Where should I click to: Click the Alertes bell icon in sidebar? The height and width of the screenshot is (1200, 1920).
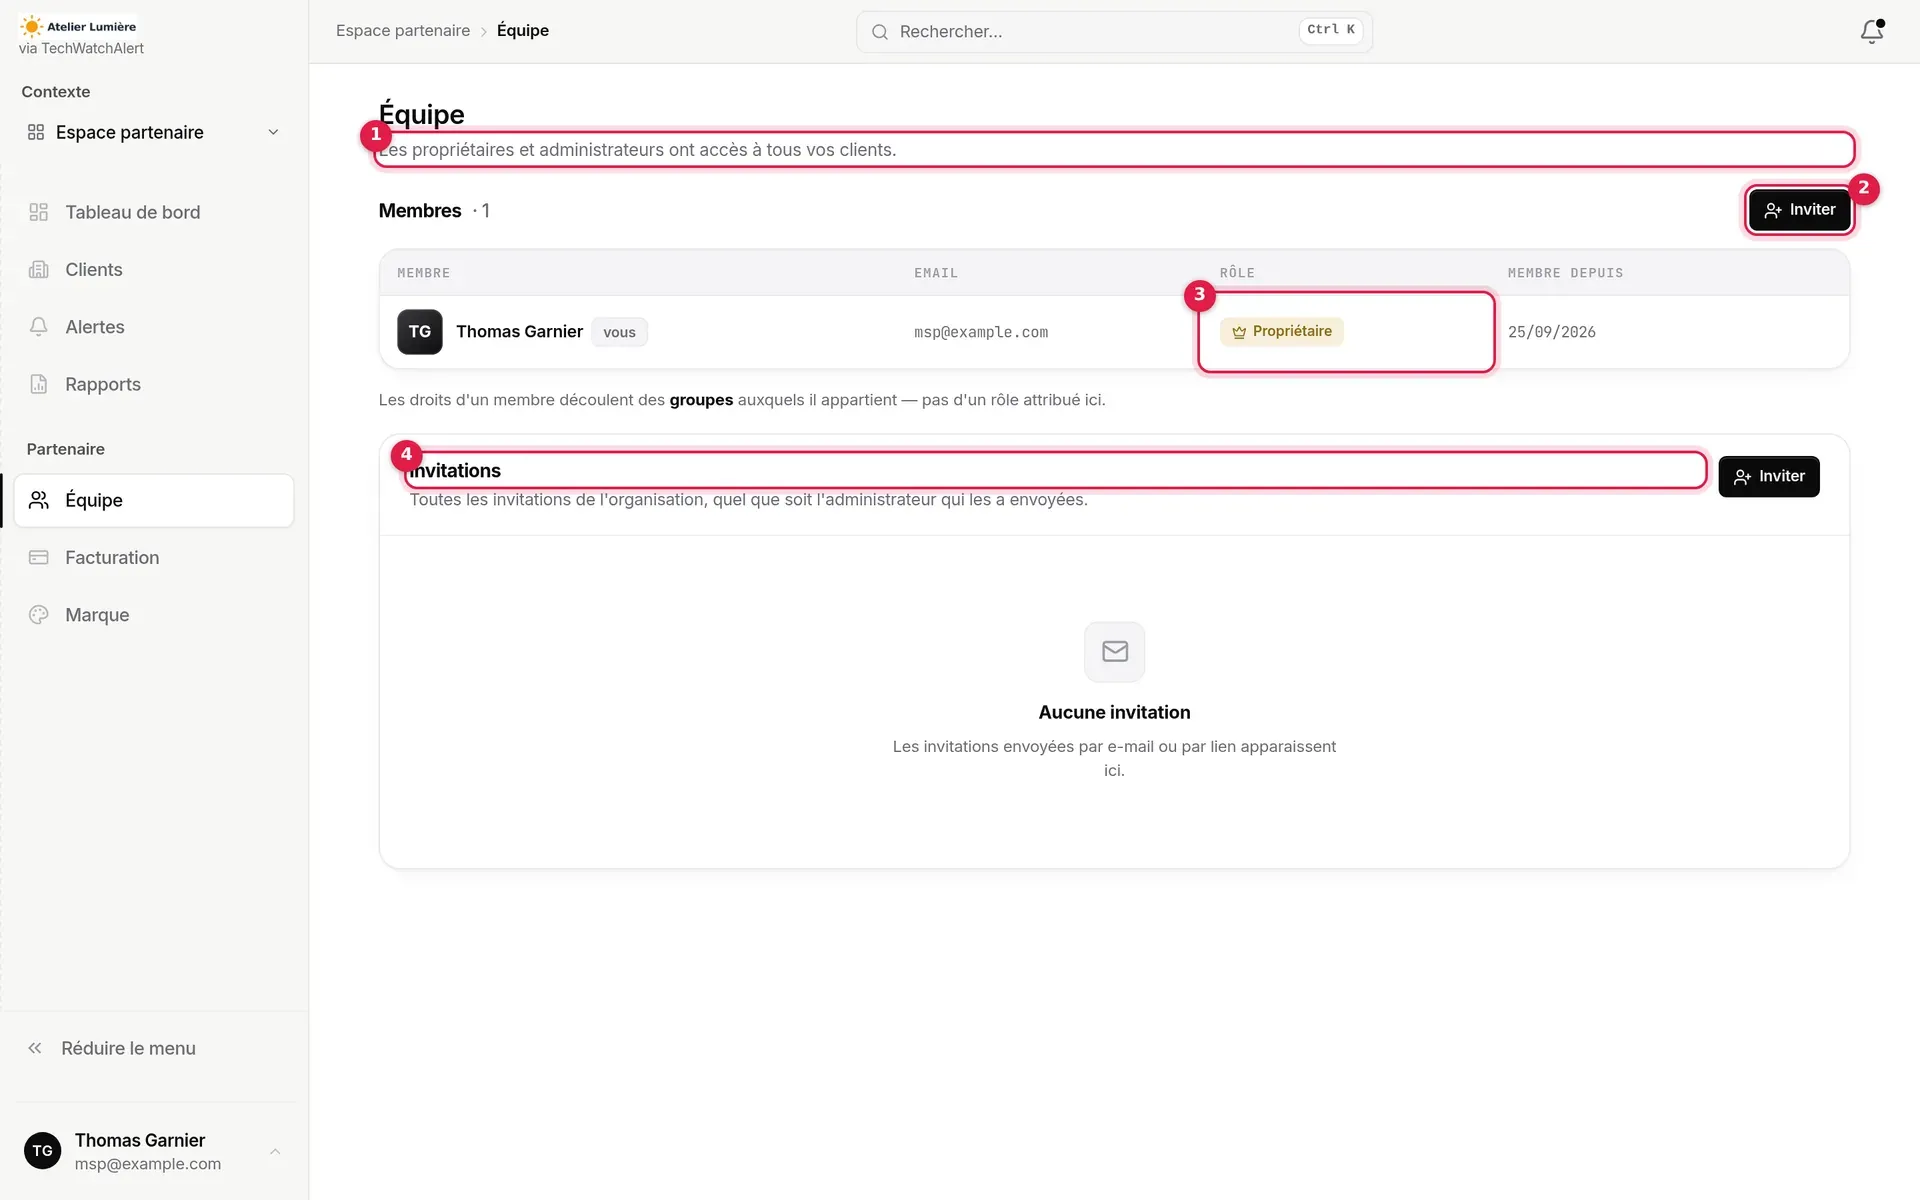39,327
